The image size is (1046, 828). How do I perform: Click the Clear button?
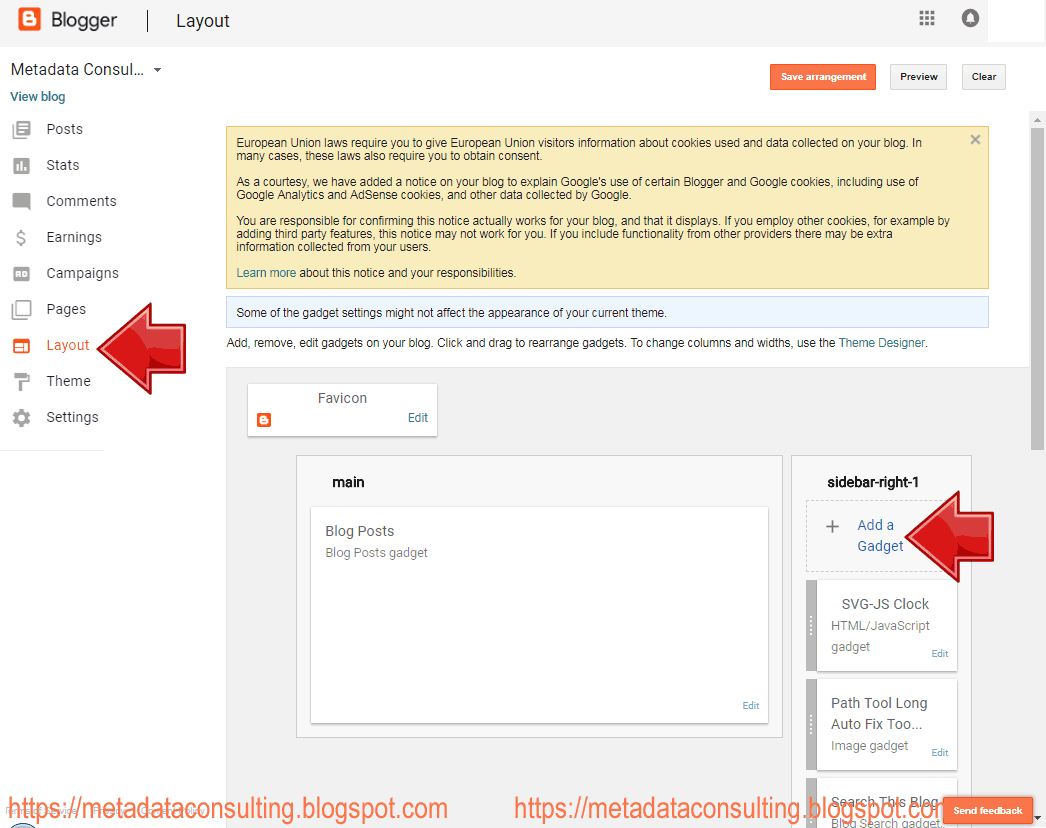click(x=983, y=77)
